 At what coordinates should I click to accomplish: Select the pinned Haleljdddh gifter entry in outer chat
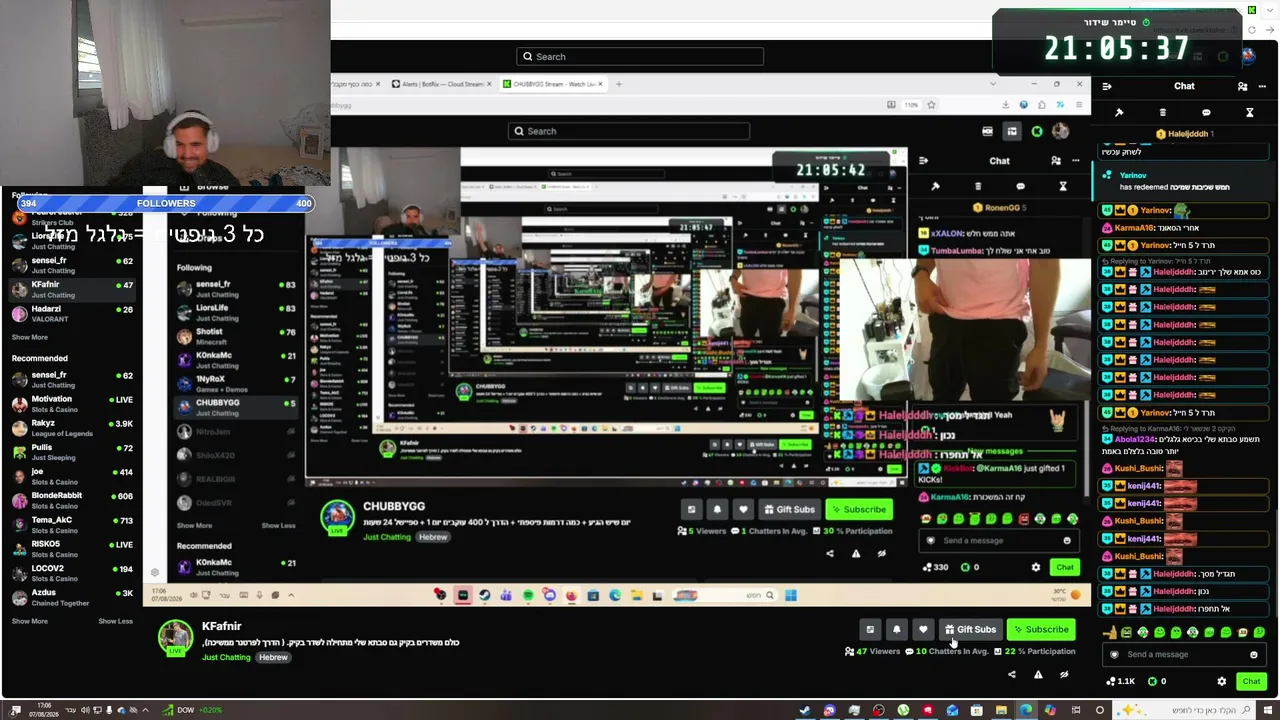[x=1184, y=133]
